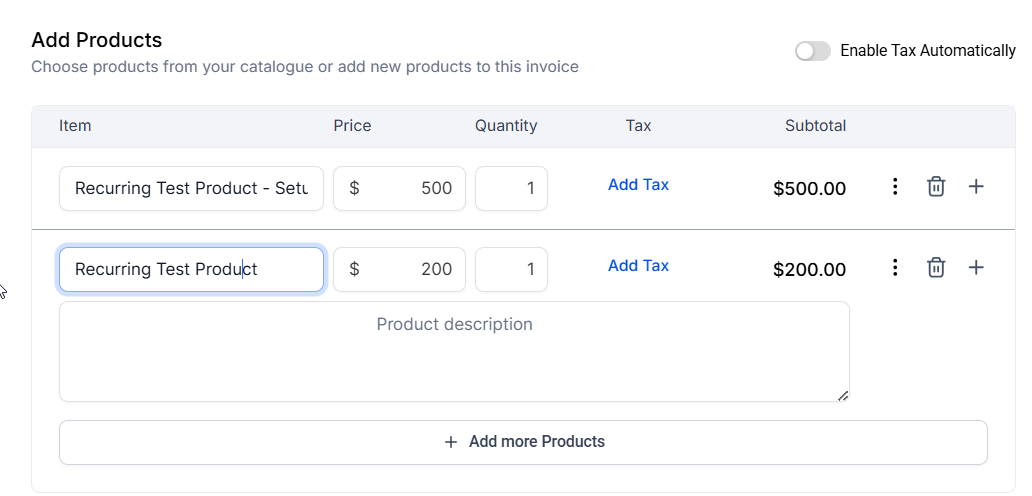Viewport: 1032px width, 496px height.
Task: Click the second row's Recurring Test Product item field
Action: [191, 270]
